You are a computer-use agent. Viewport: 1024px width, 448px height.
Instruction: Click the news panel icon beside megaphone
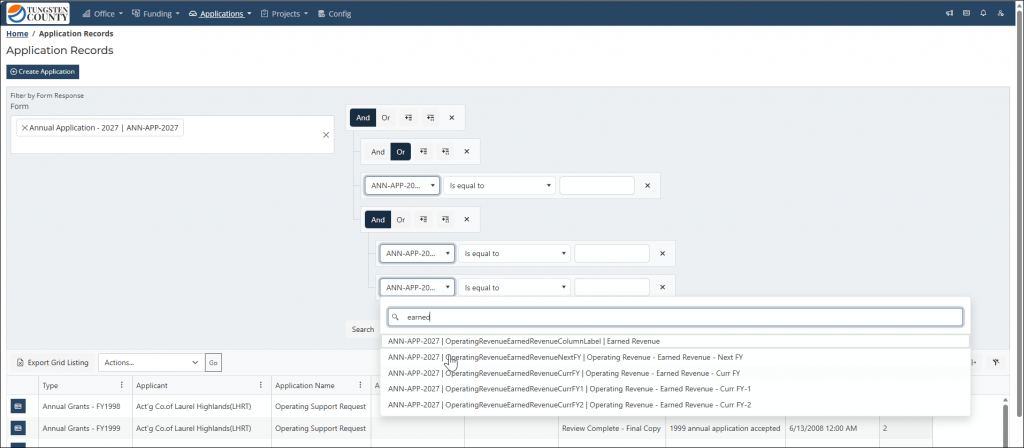pyautogui.click(x=967, y=14)
